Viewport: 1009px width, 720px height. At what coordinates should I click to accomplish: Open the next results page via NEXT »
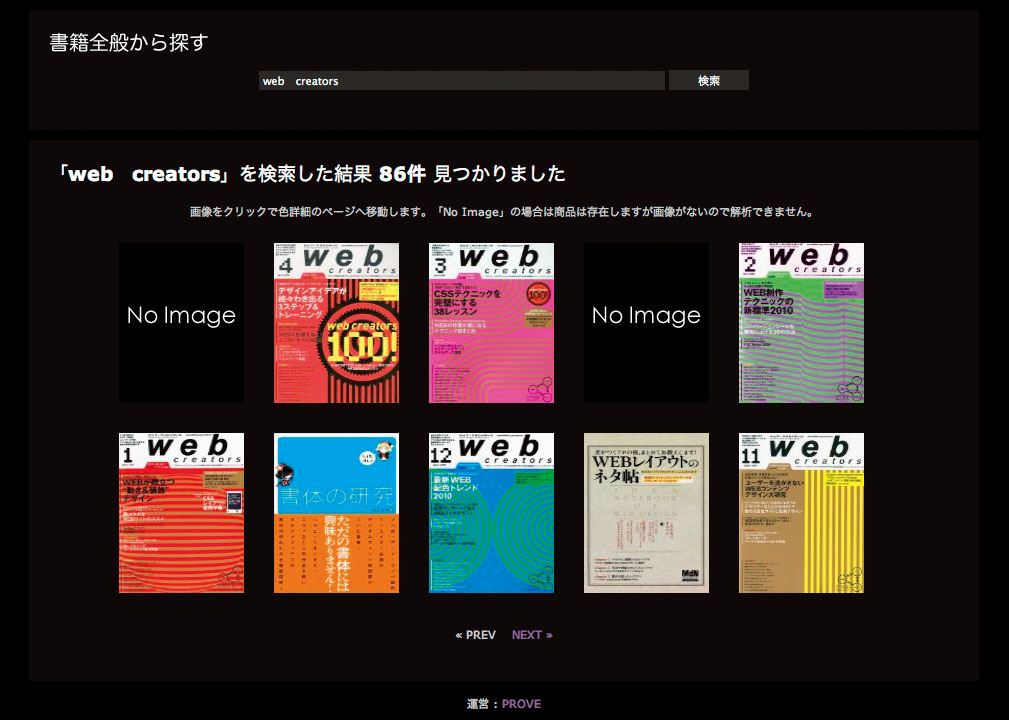click(x=531, y=634)
